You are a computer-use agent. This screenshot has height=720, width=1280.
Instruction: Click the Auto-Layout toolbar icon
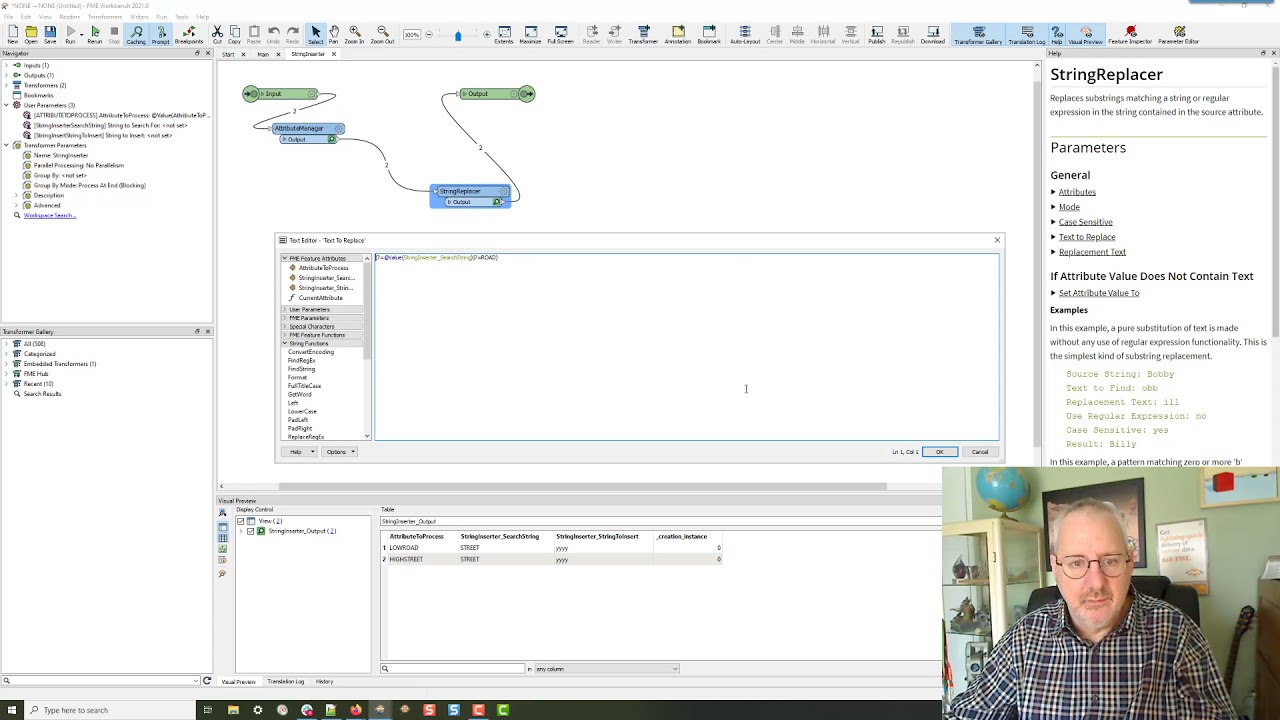pos(745,35)
